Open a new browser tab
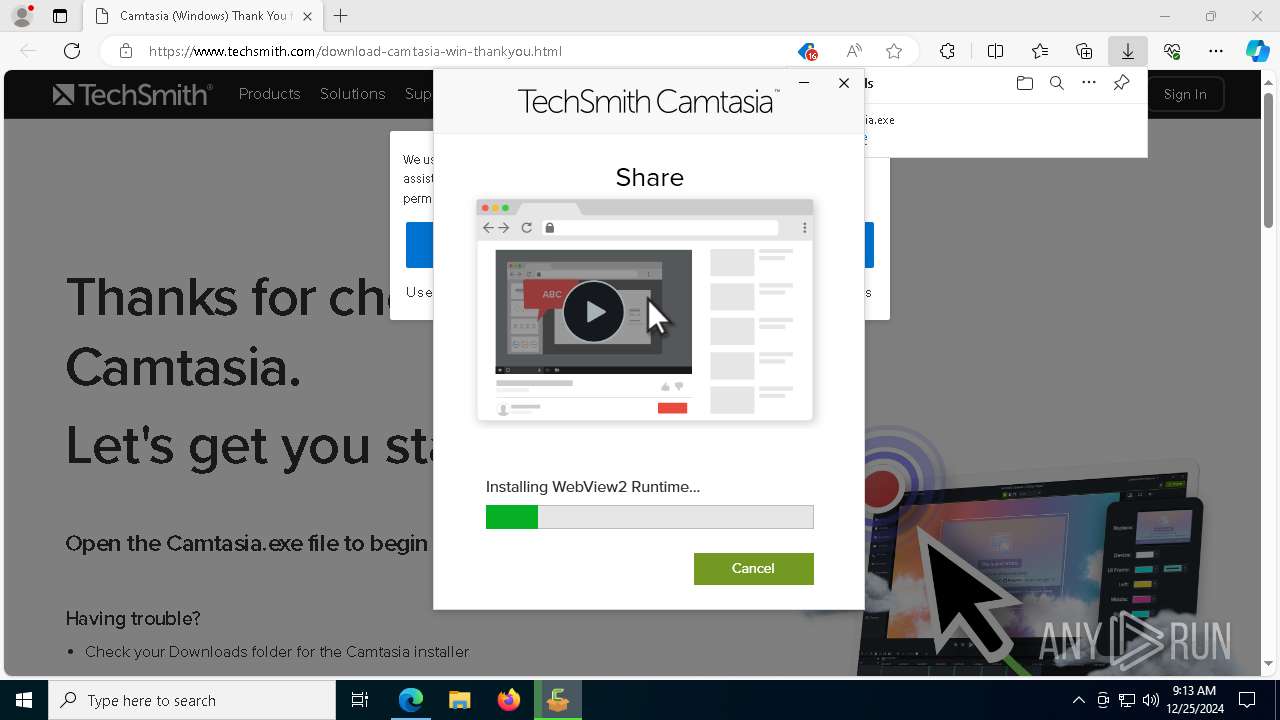The width and height of the screenshot is (1280, 720). point(341,16)
